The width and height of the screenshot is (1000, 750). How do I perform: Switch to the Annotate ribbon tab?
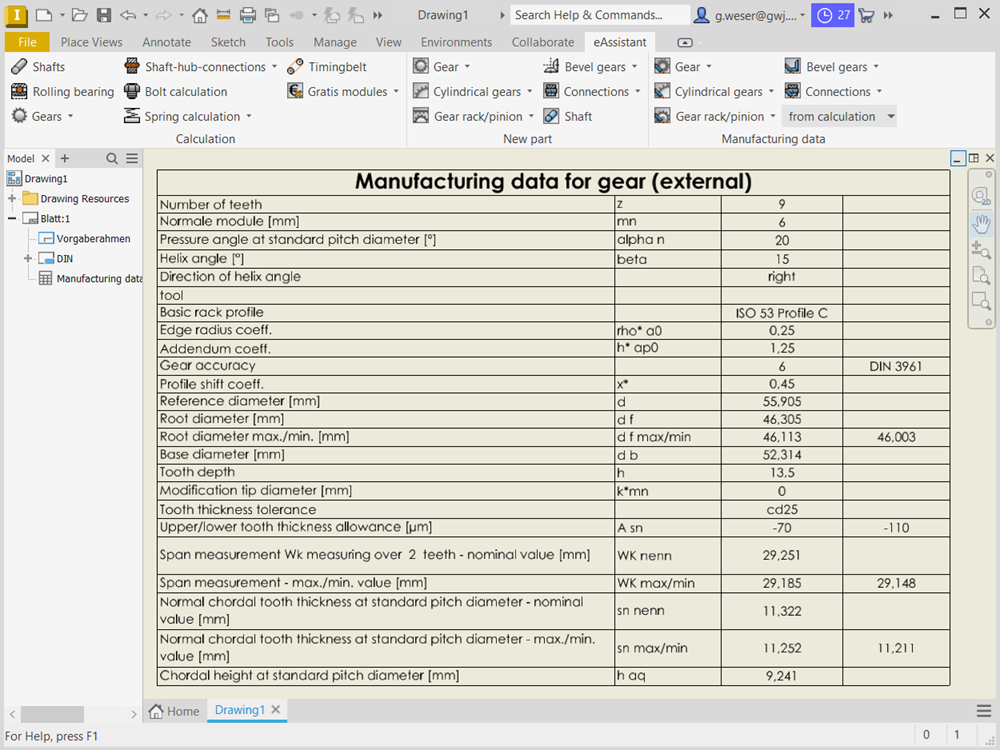click(x=166, y=42)
